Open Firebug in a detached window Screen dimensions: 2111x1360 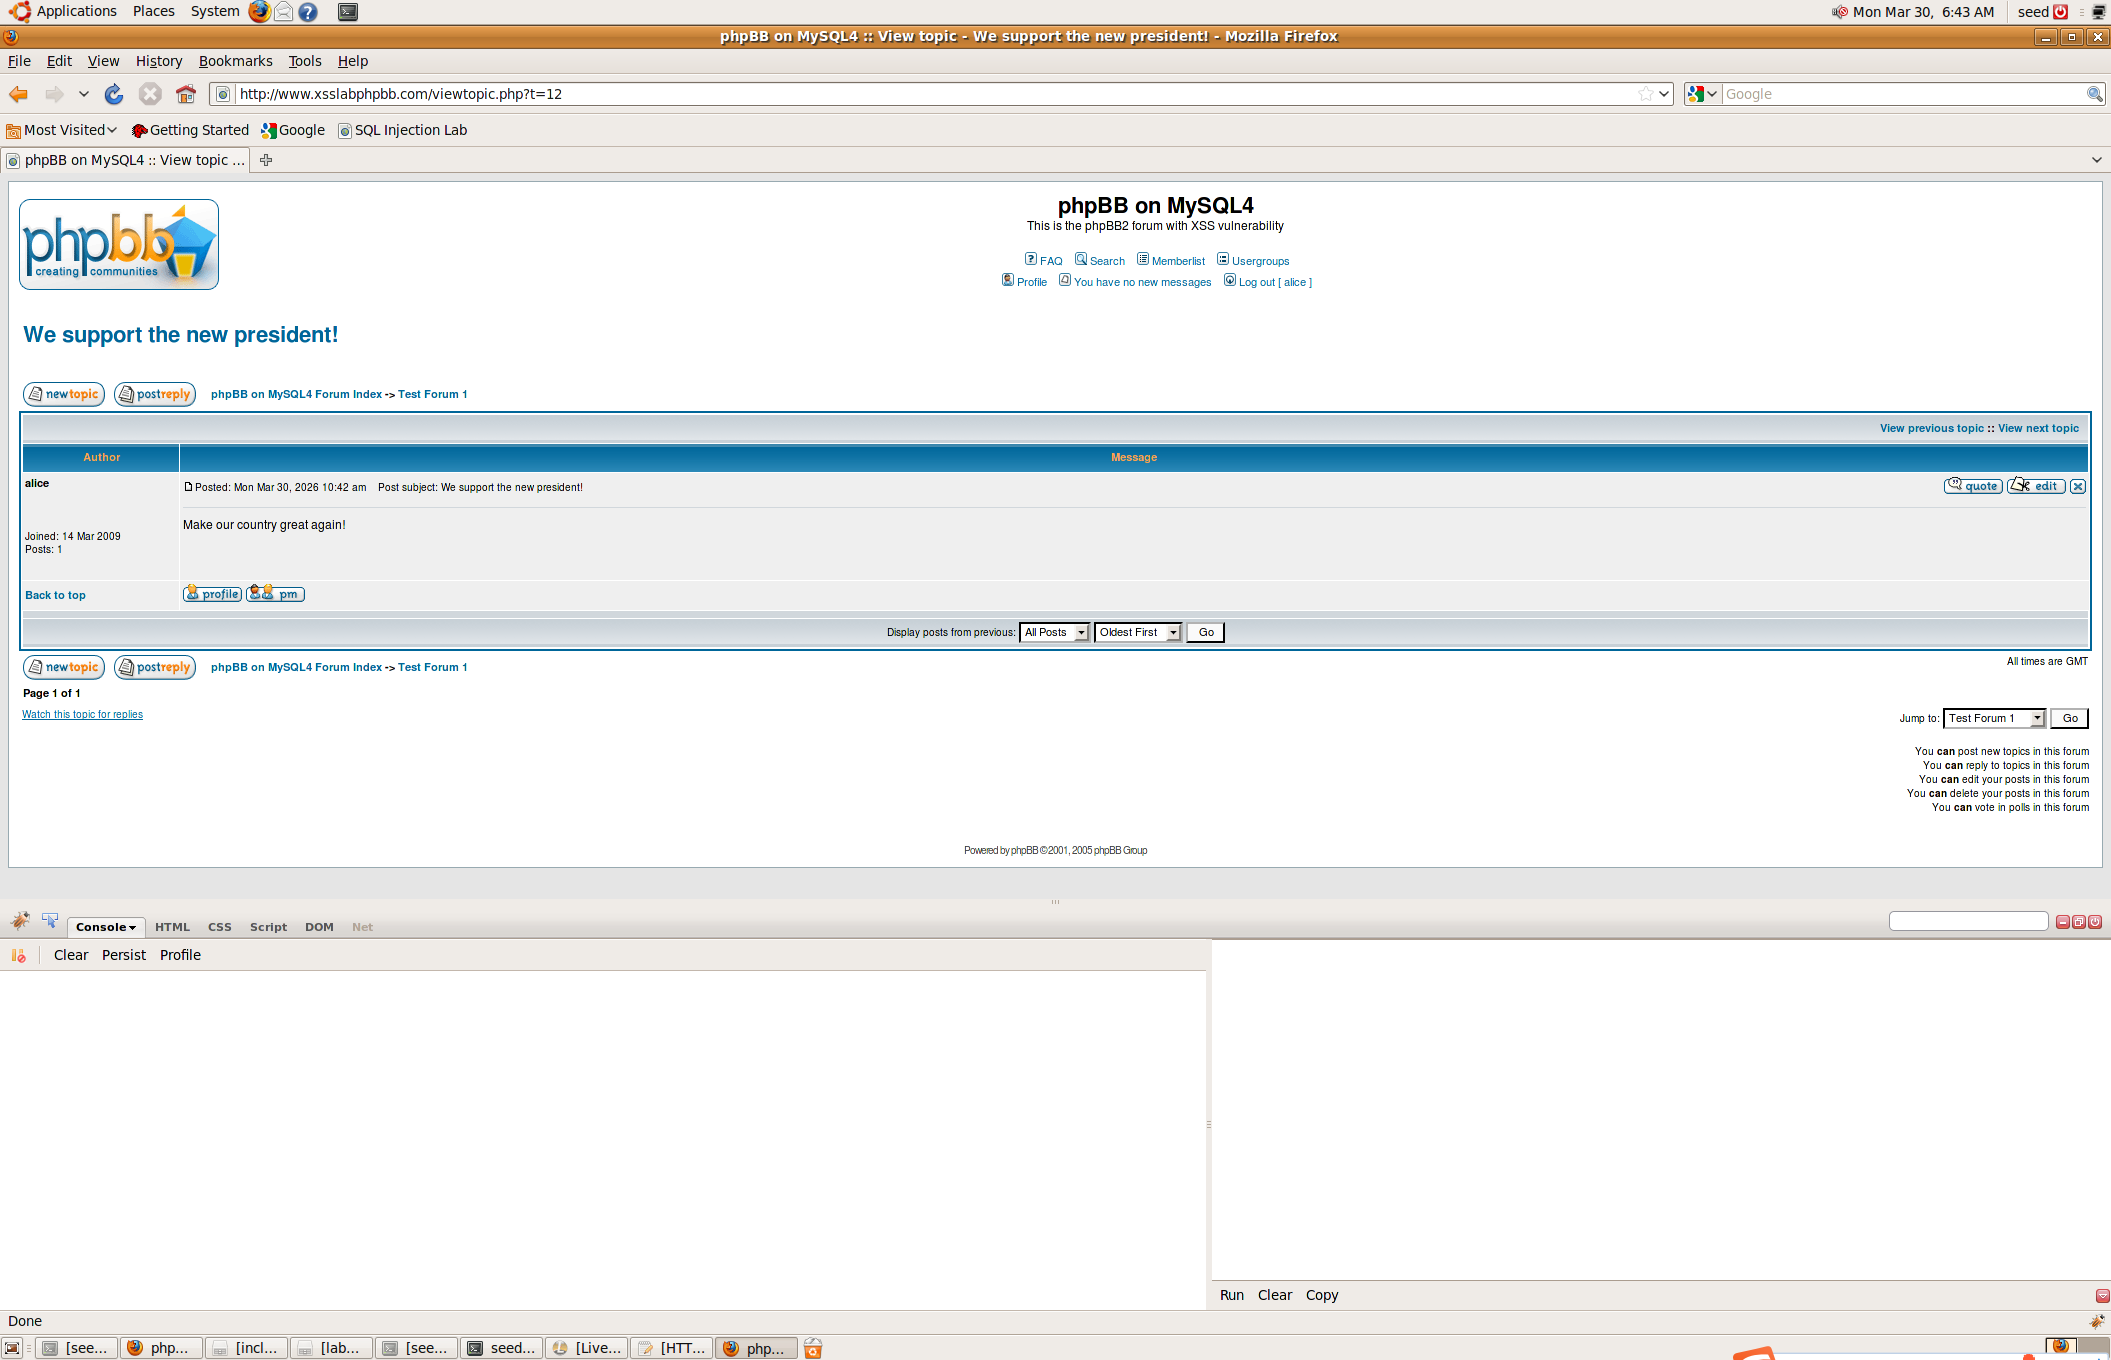tap(2078, 922)
